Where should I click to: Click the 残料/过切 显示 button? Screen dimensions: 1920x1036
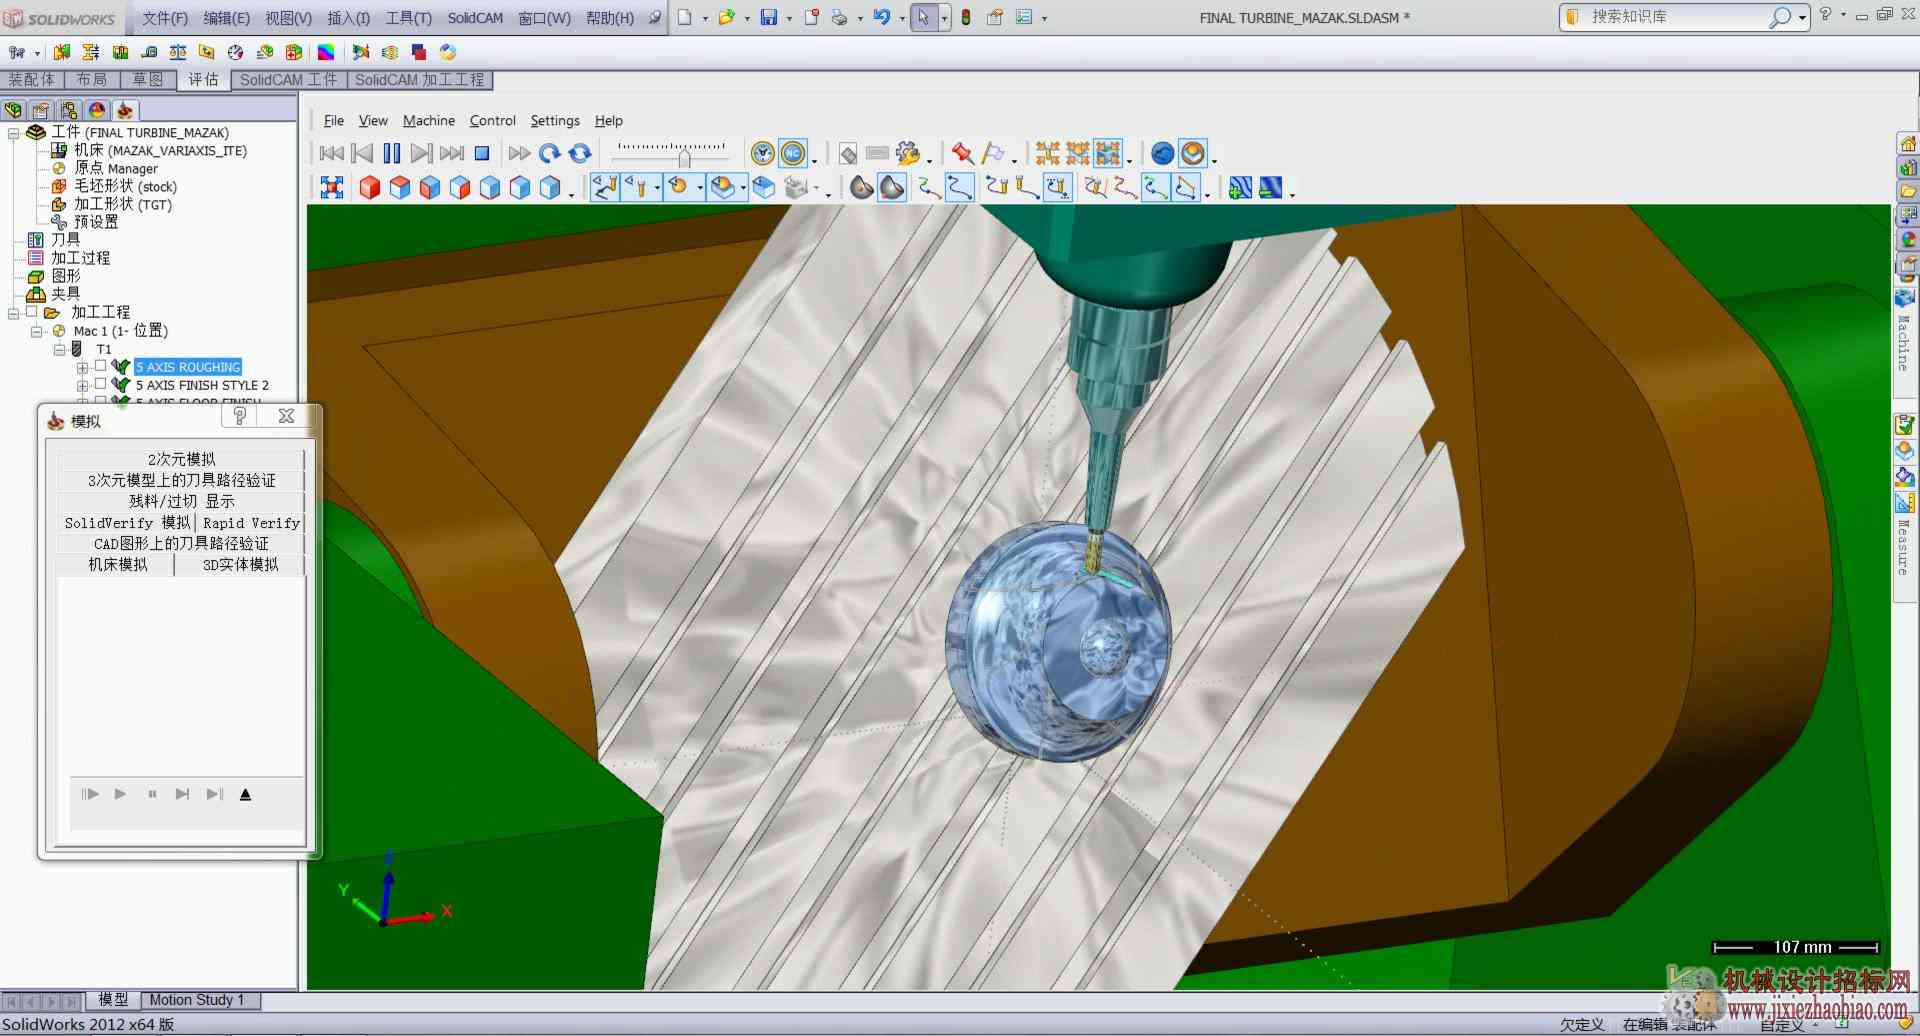pyautogui.click(x=181, y=501)
